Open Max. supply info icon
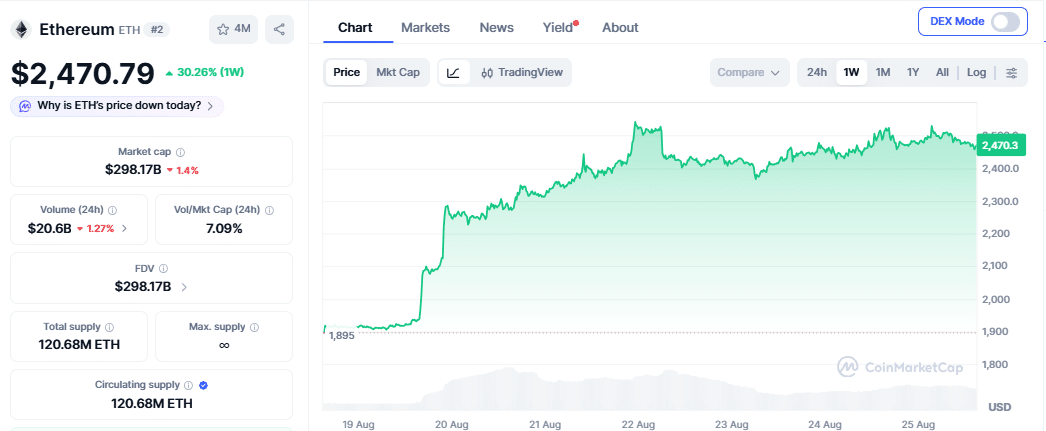The height and width of the screenshot is (431, 1046). [x=254, y=327]
